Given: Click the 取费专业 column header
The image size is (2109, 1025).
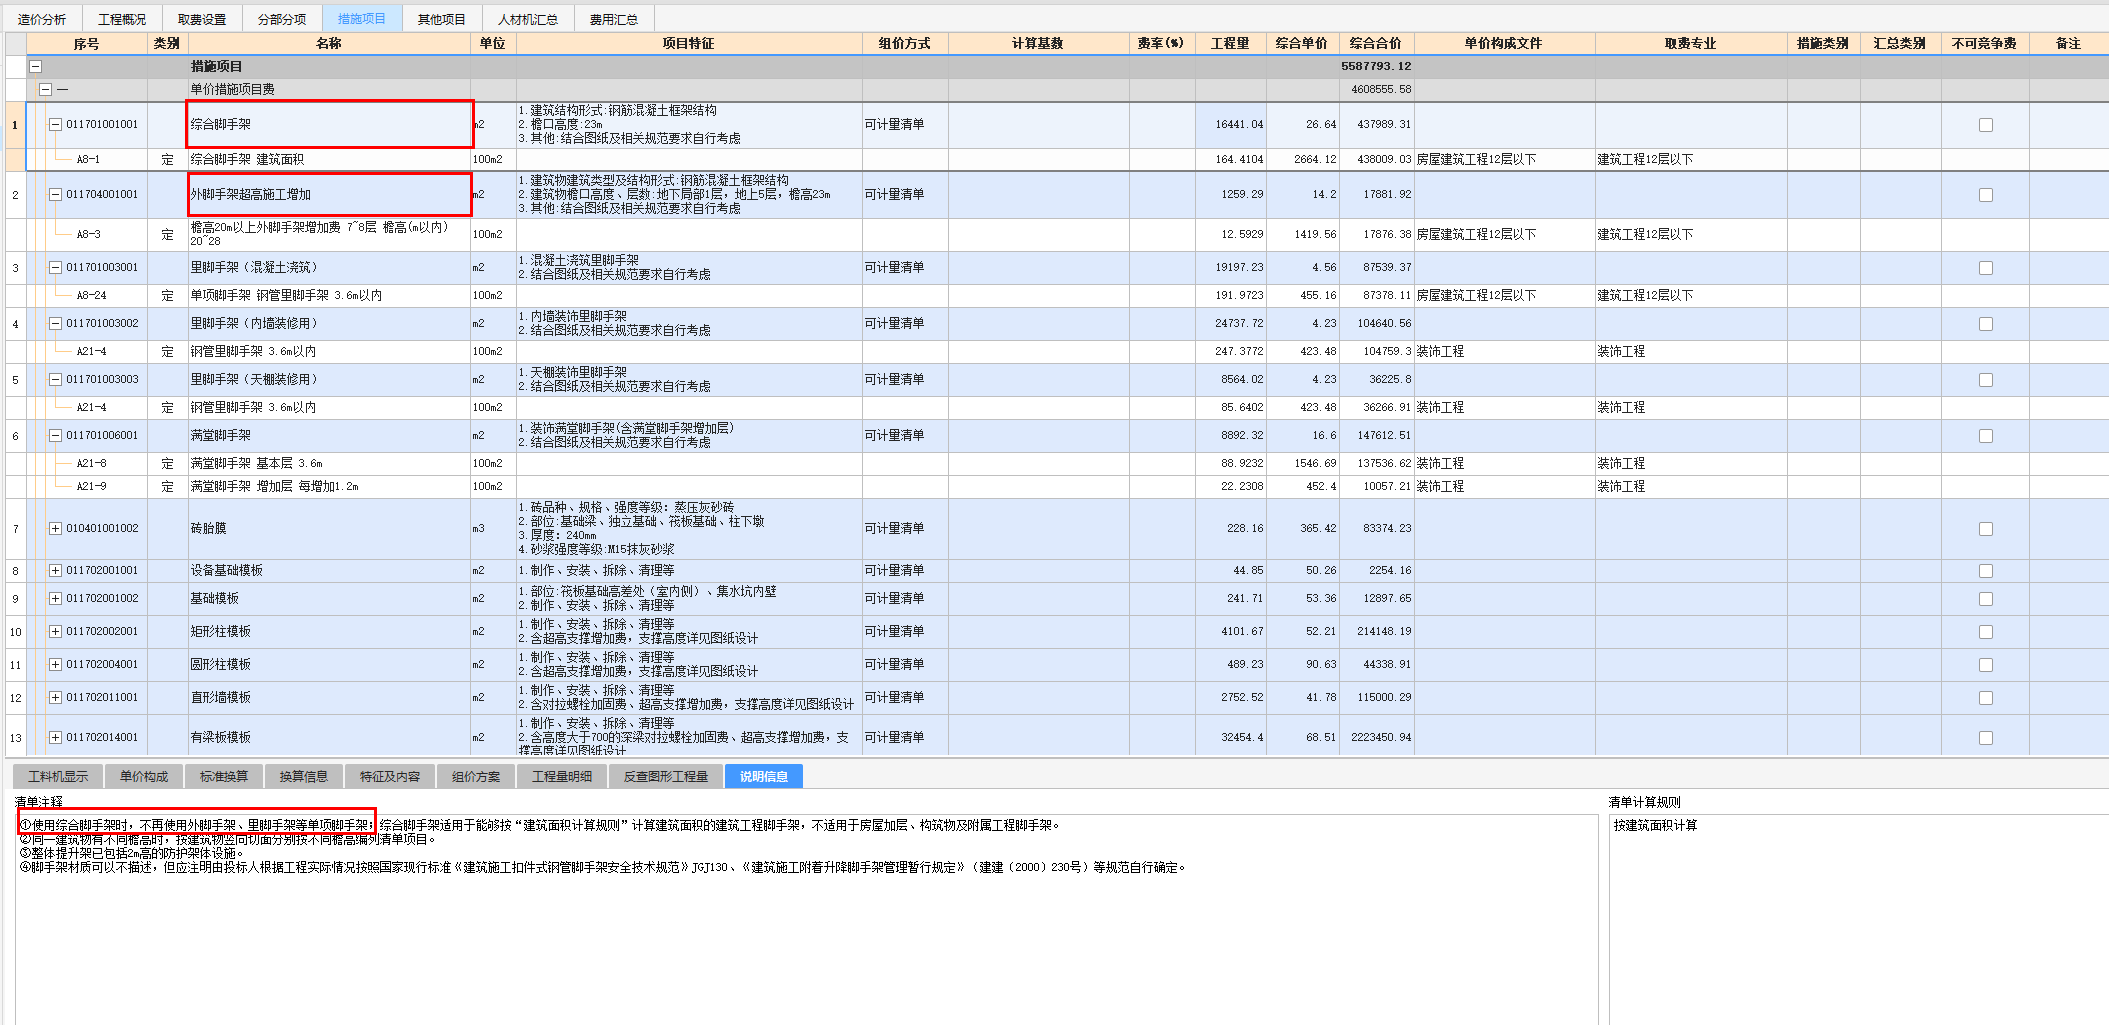Looking at the screenshot, I should click(x=1690, y=43).
